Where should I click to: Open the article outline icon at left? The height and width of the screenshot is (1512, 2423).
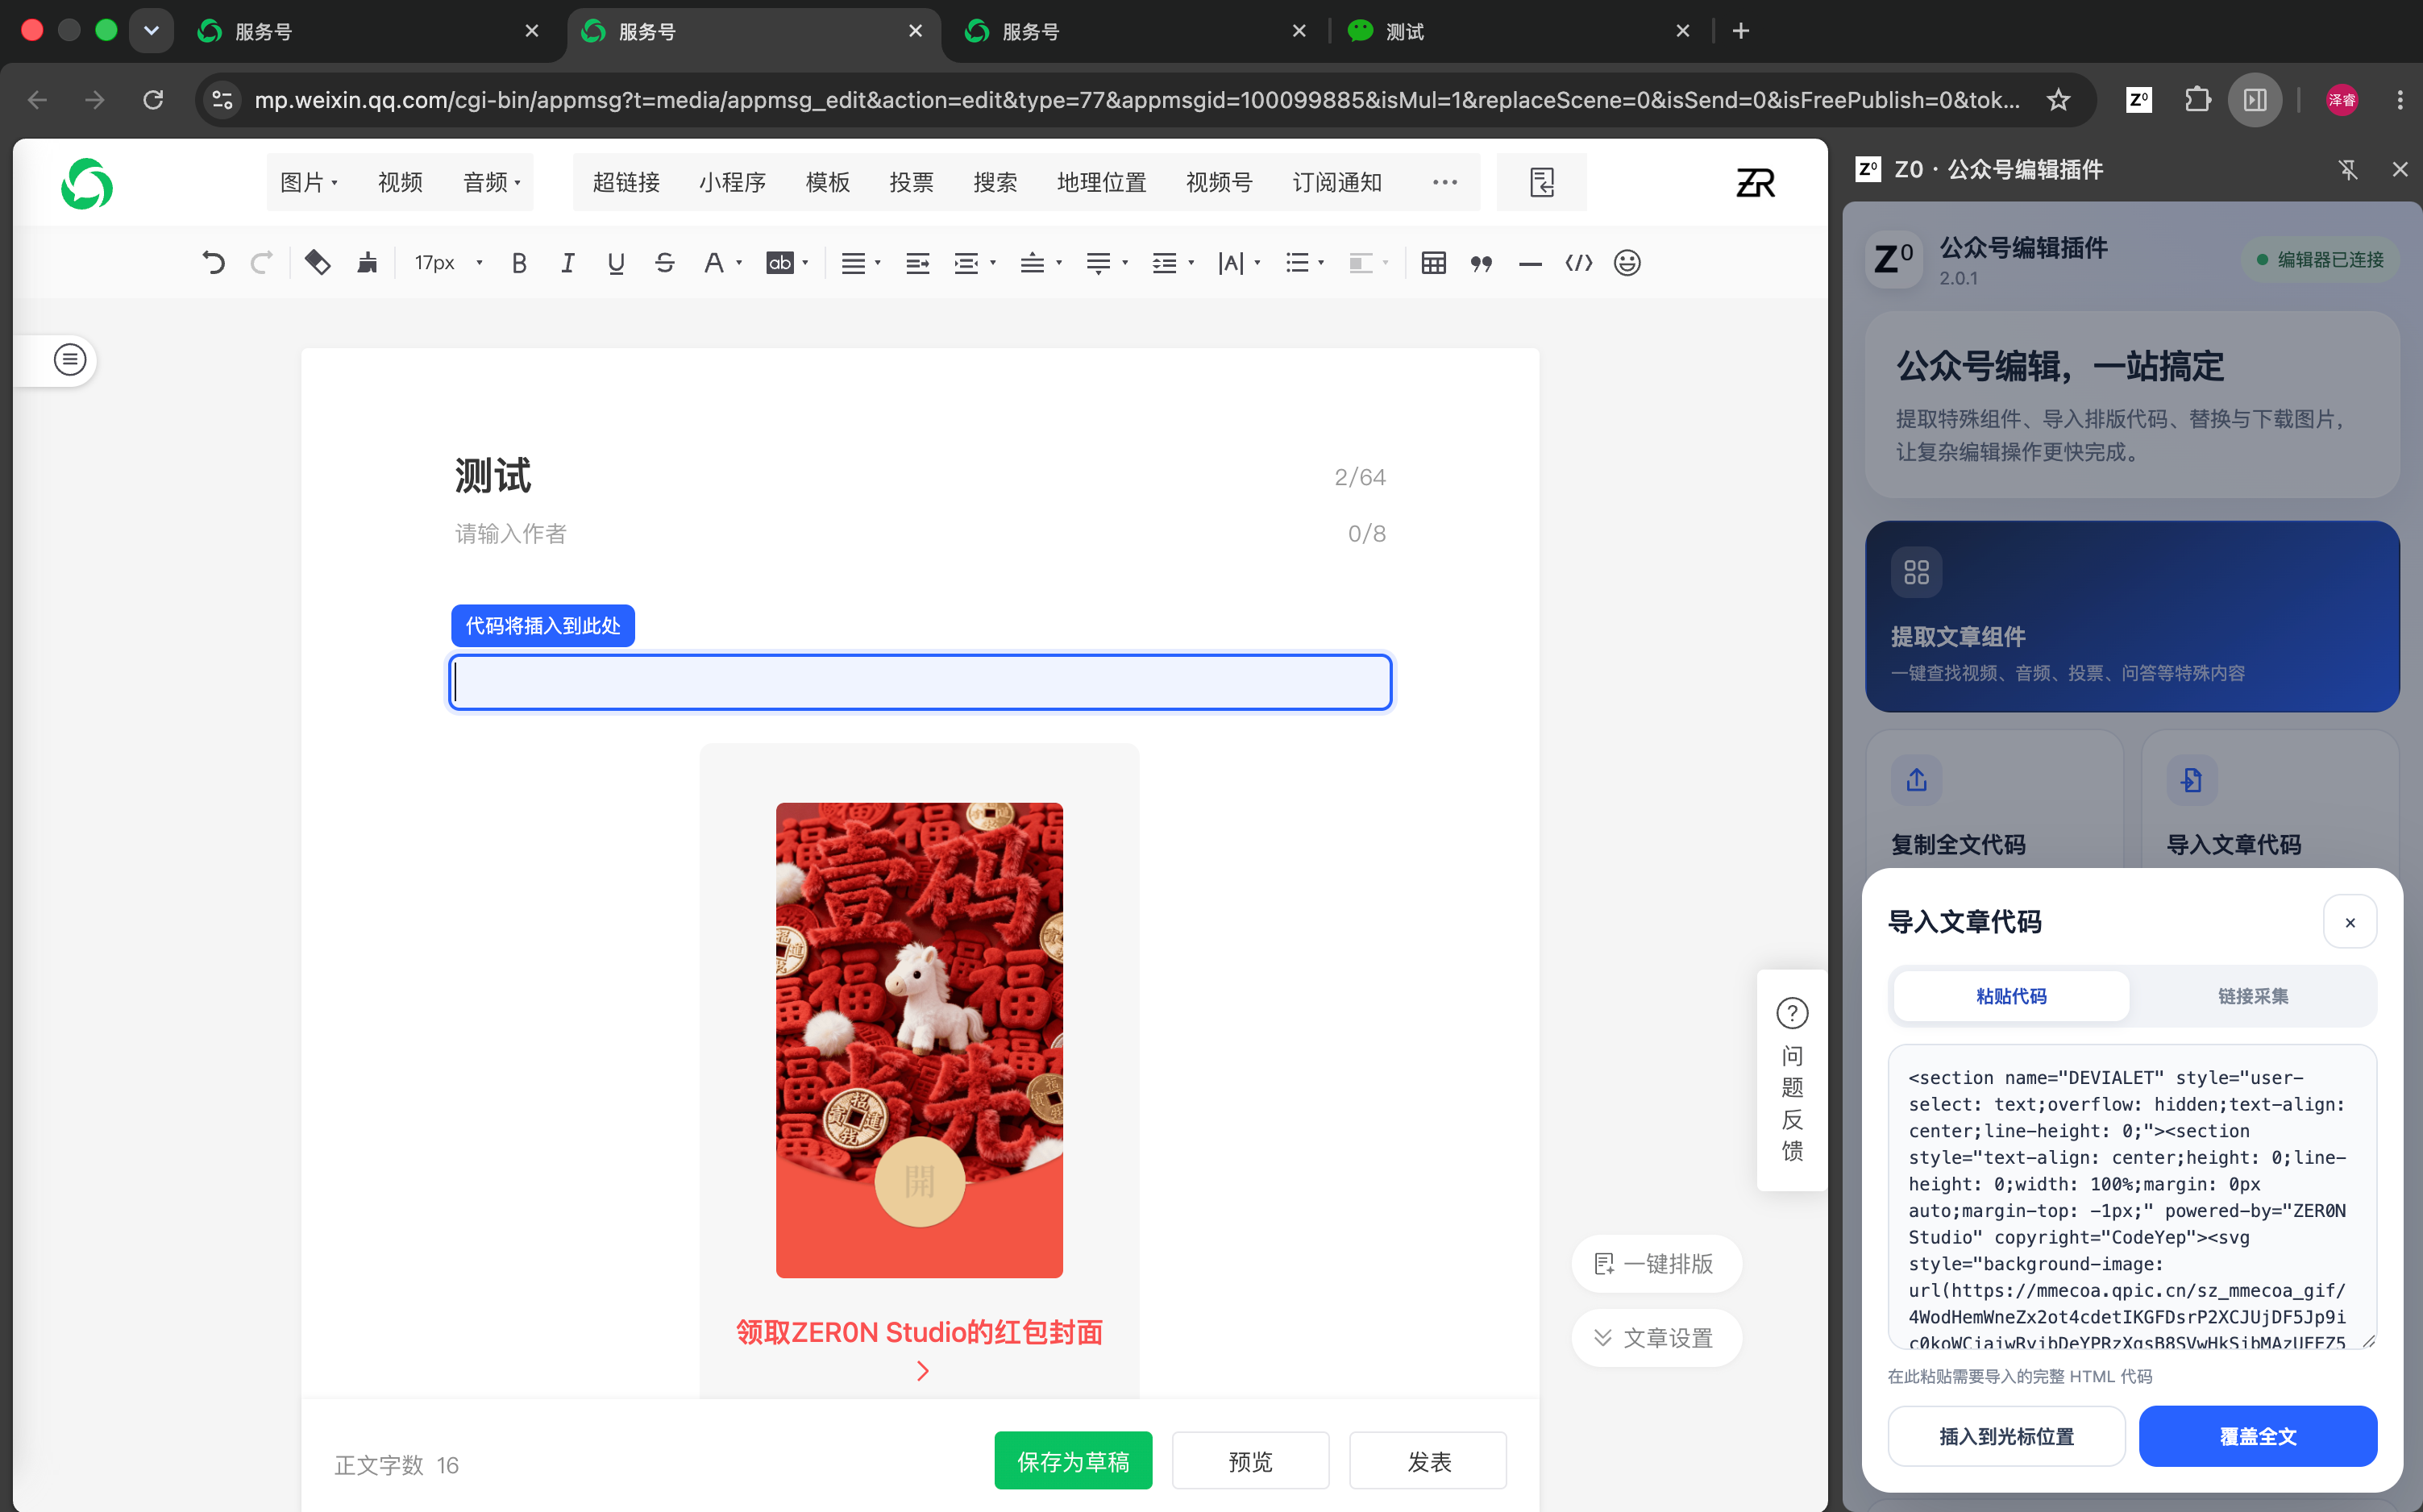[x=69, y=359]
